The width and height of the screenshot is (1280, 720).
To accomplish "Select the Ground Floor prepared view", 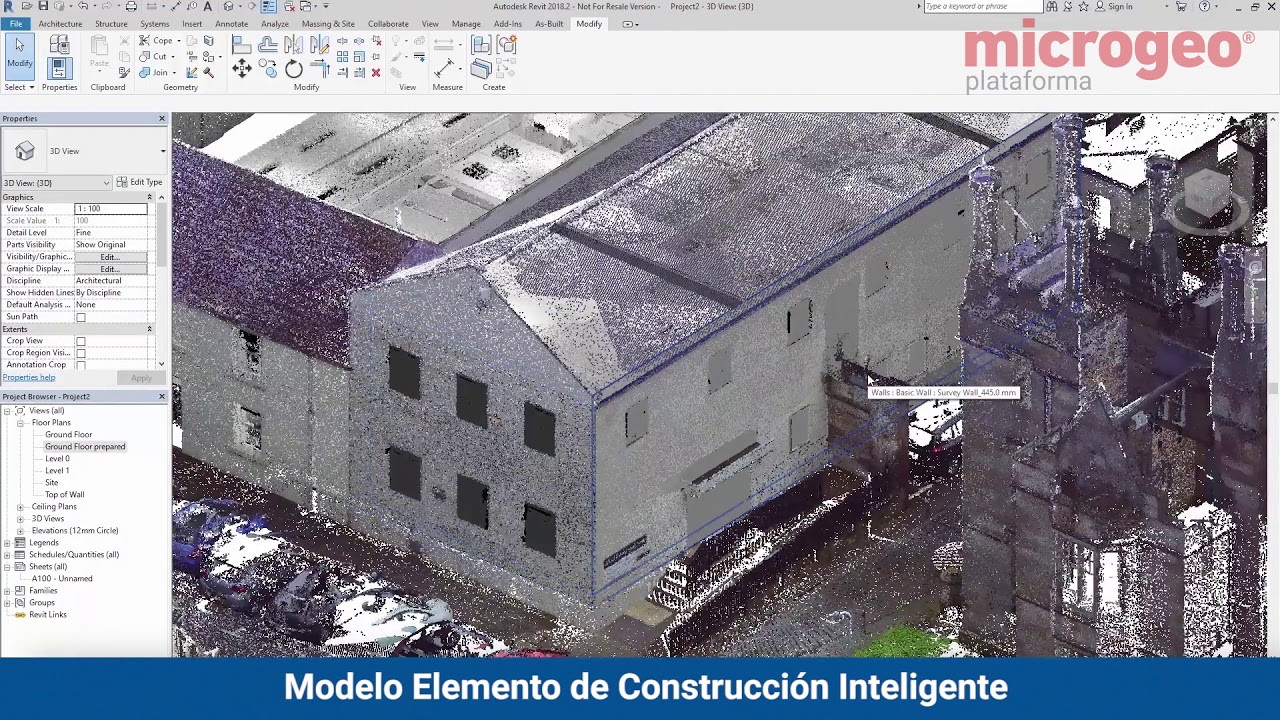I will 85,447.
